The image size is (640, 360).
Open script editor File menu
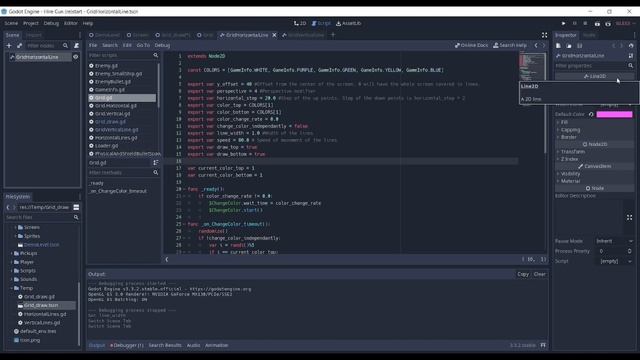coord(93,45)
